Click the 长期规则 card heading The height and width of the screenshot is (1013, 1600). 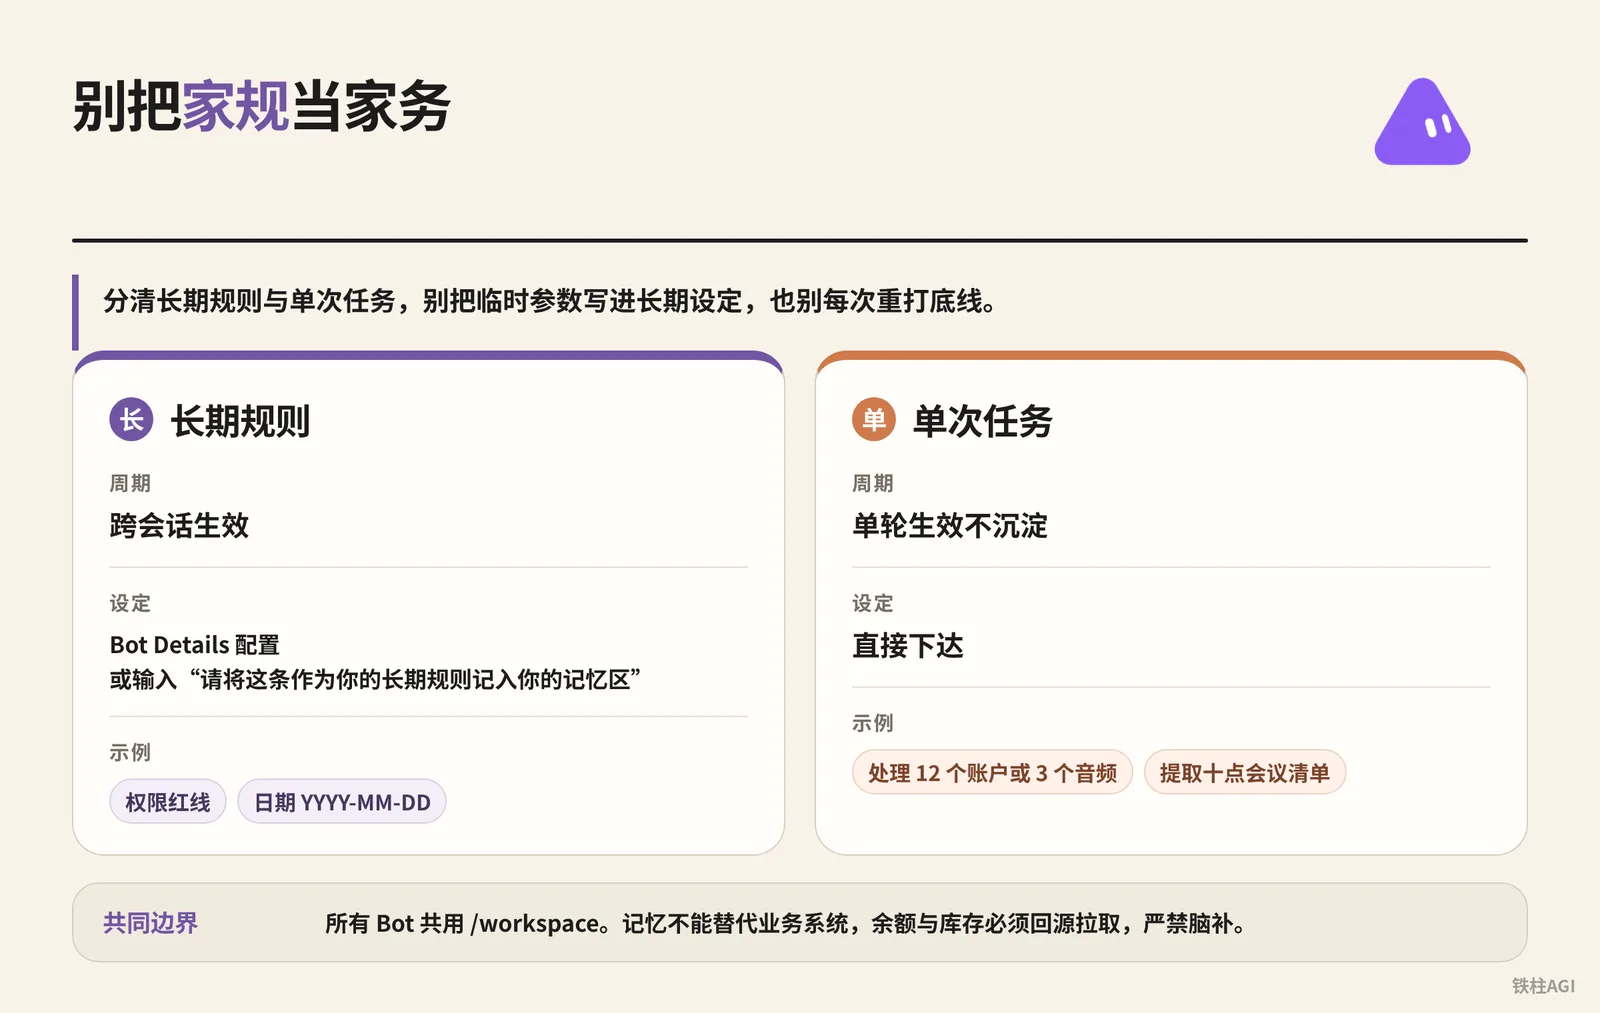point(240,421)
